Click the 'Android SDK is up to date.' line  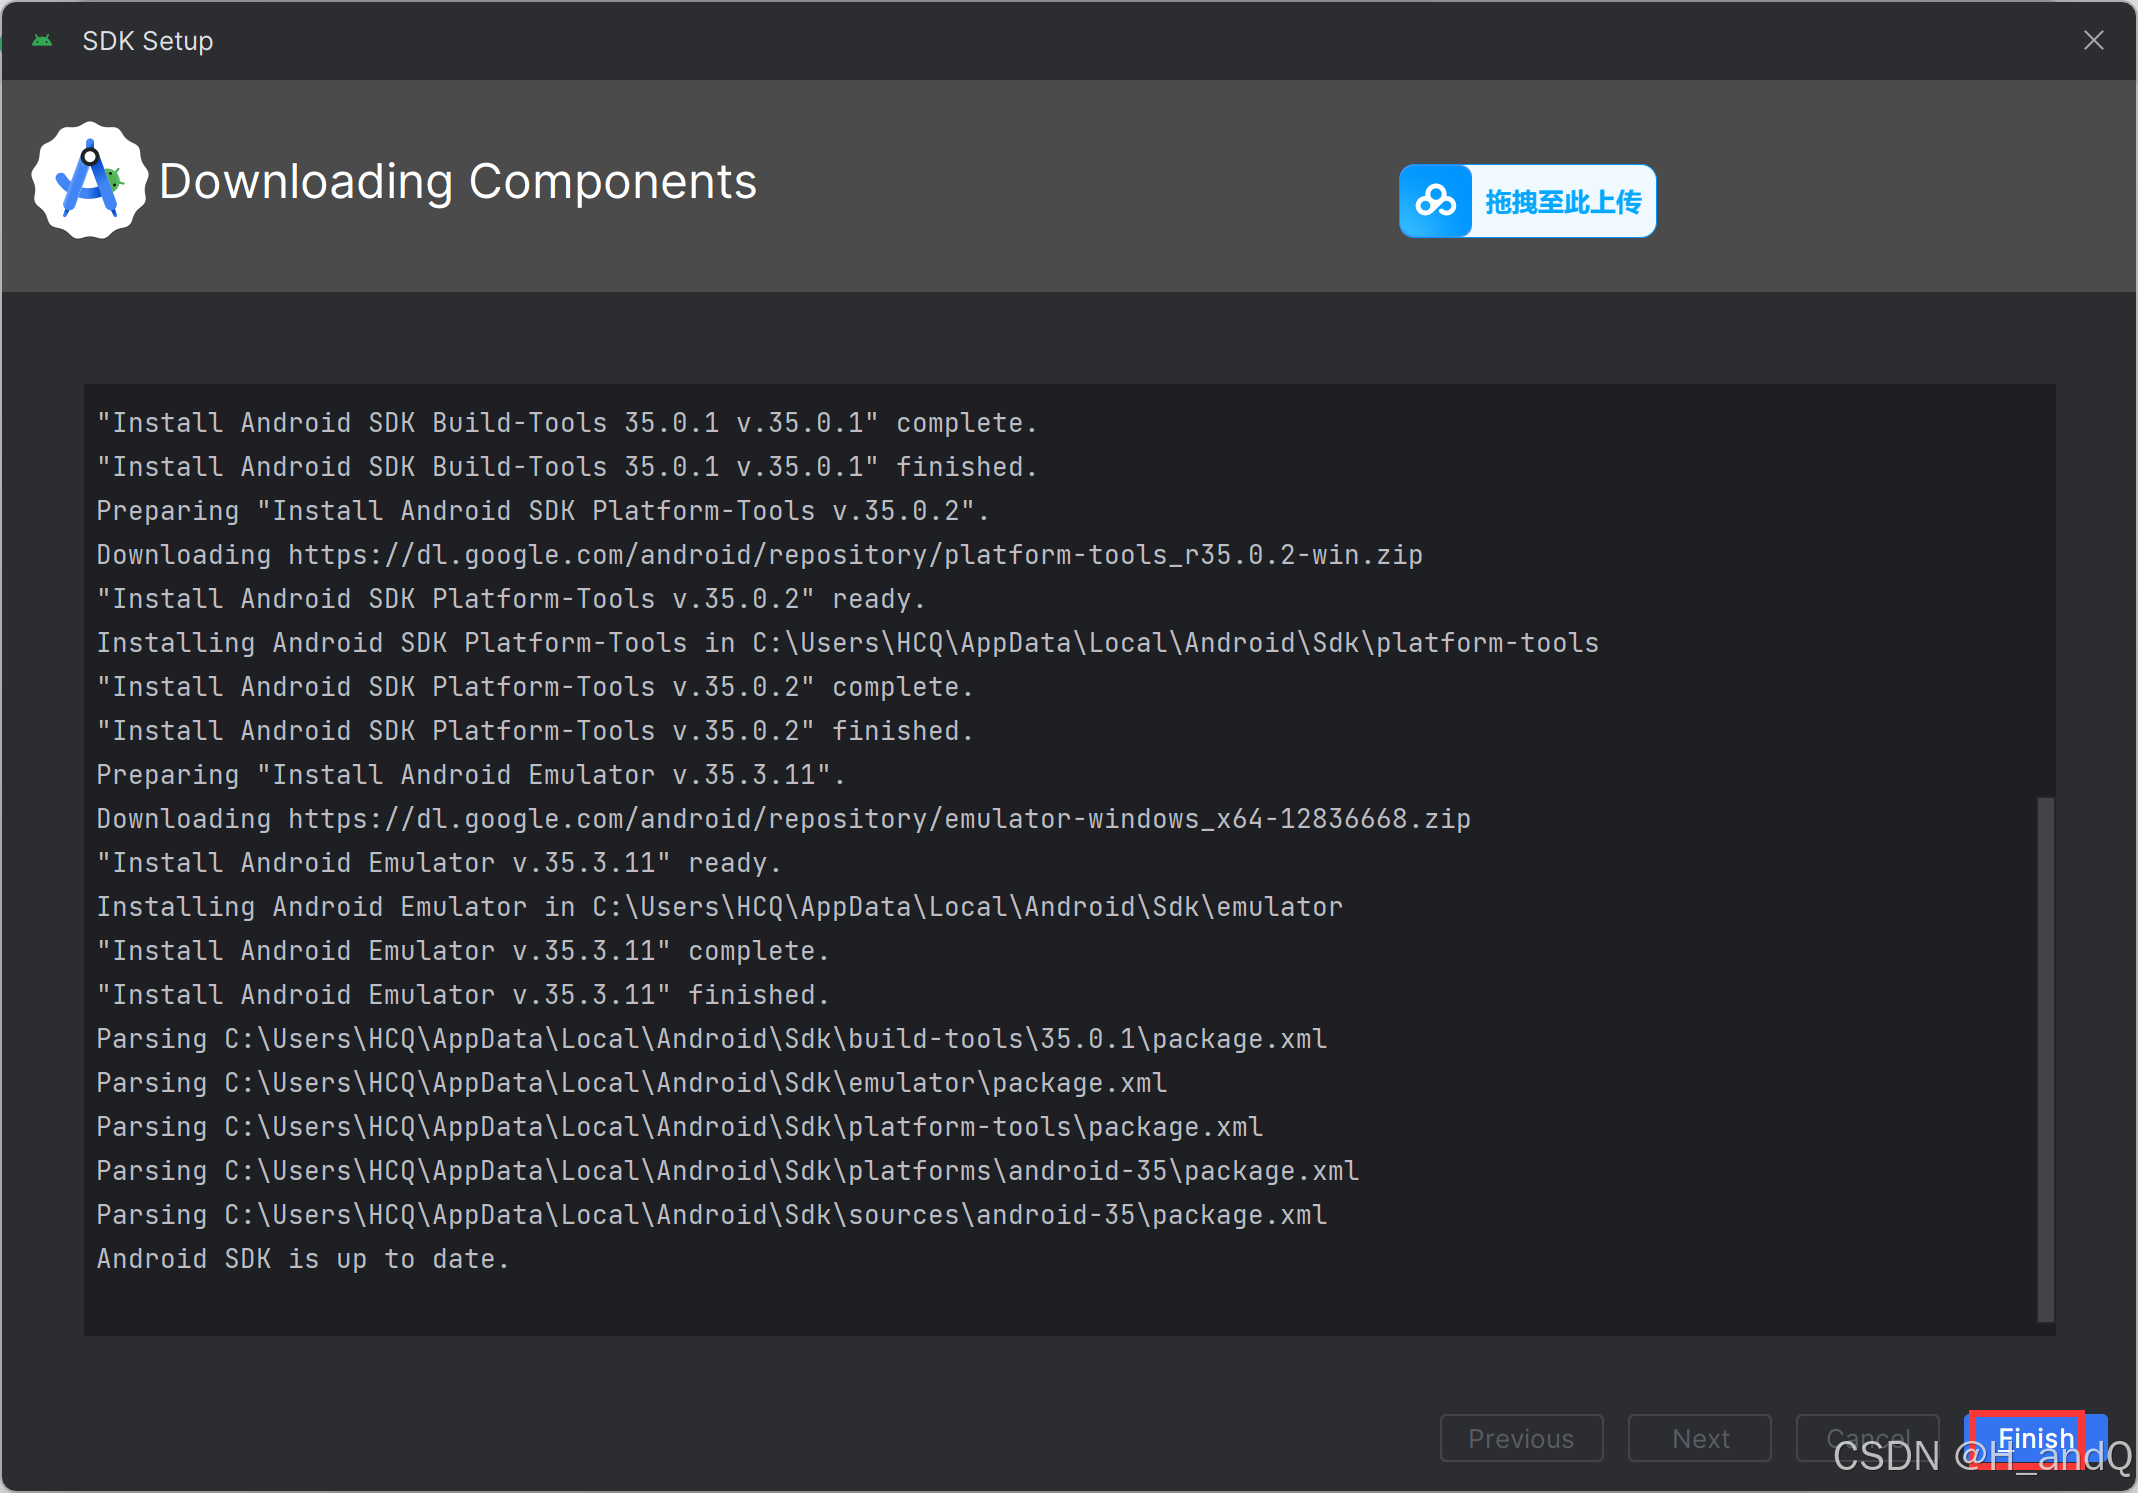click(303, 1259)
